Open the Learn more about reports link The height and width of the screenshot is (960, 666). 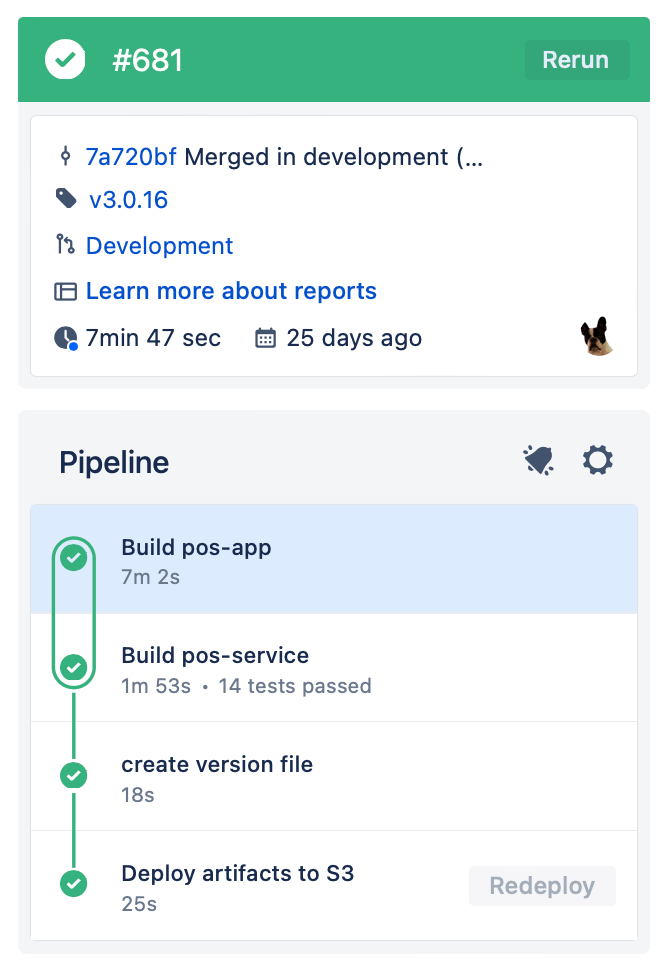point(231,291)
